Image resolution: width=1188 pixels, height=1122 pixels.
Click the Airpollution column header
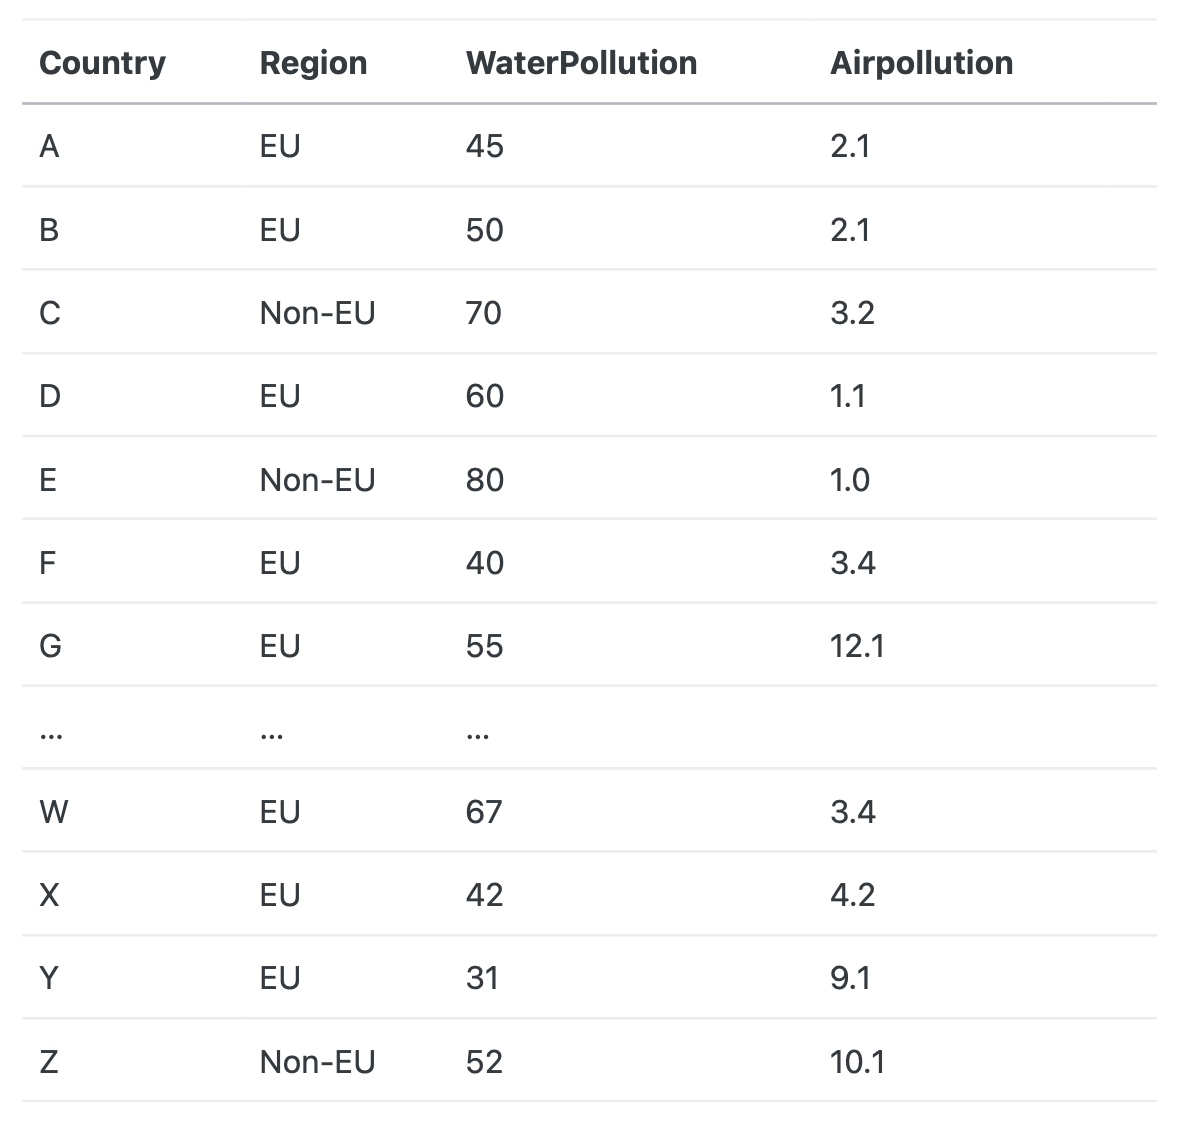(x=921, y=63)
